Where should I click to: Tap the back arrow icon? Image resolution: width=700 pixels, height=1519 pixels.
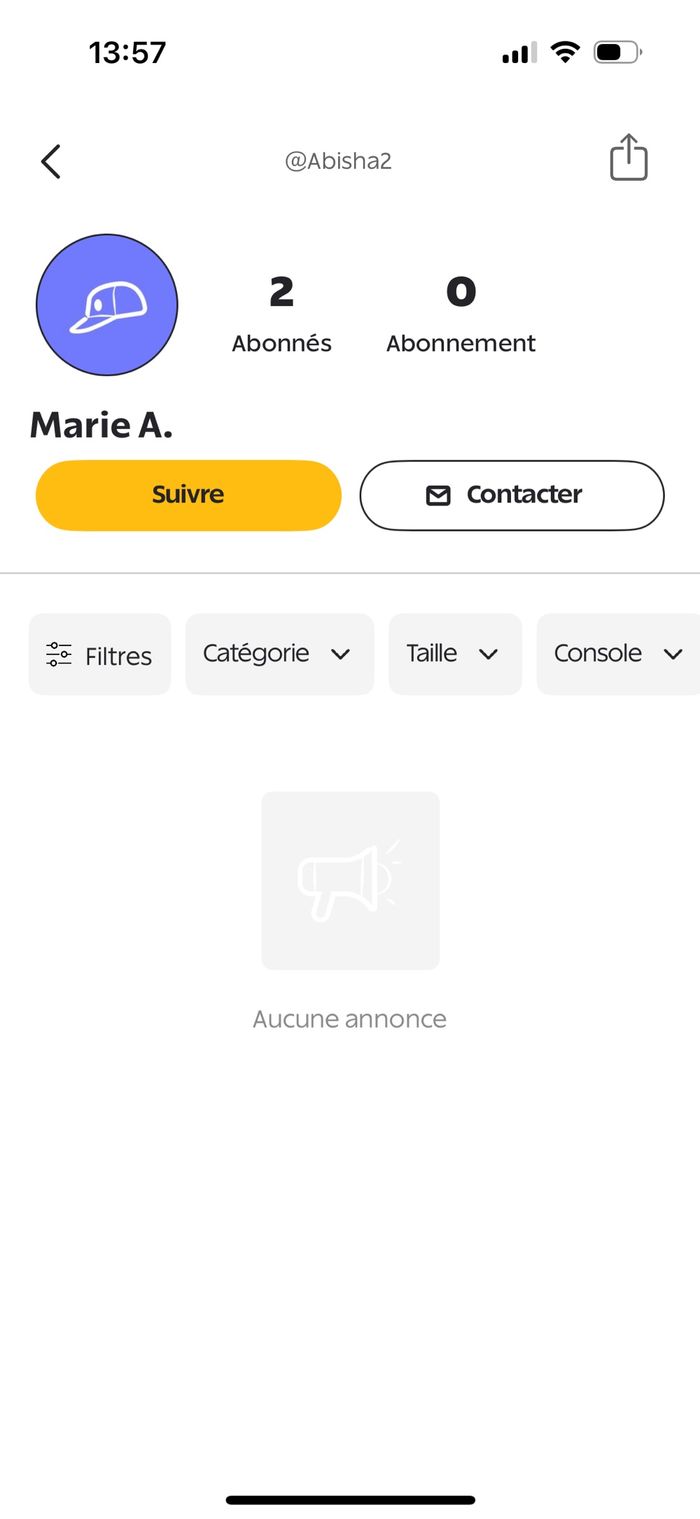pos(51,161)
